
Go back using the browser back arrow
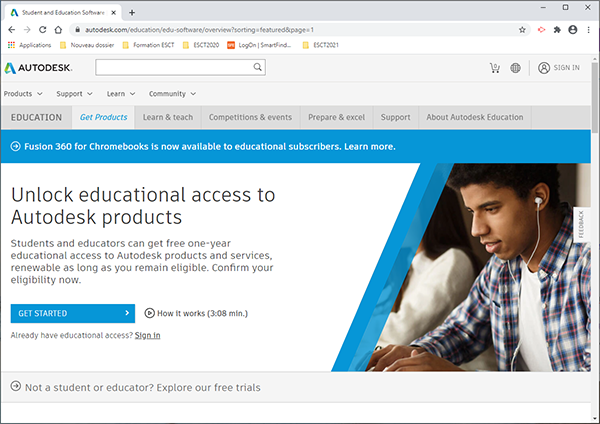11,29
